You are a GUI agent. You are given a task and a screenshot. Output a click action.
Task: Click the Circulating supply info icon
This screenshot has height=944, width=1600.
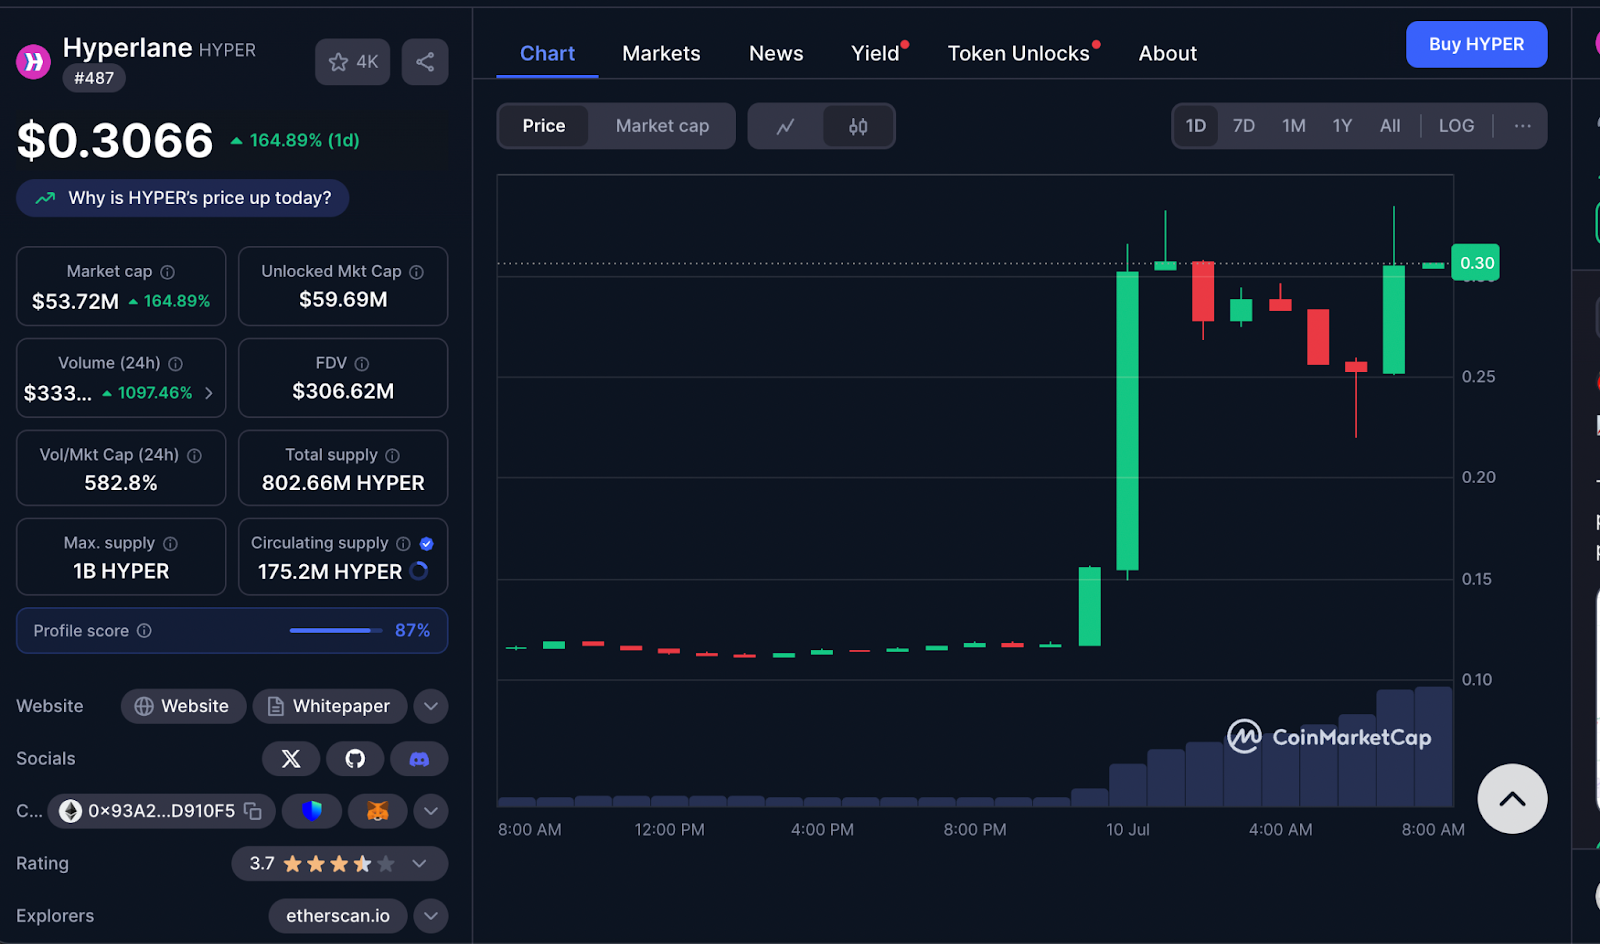tap(403, 544)
